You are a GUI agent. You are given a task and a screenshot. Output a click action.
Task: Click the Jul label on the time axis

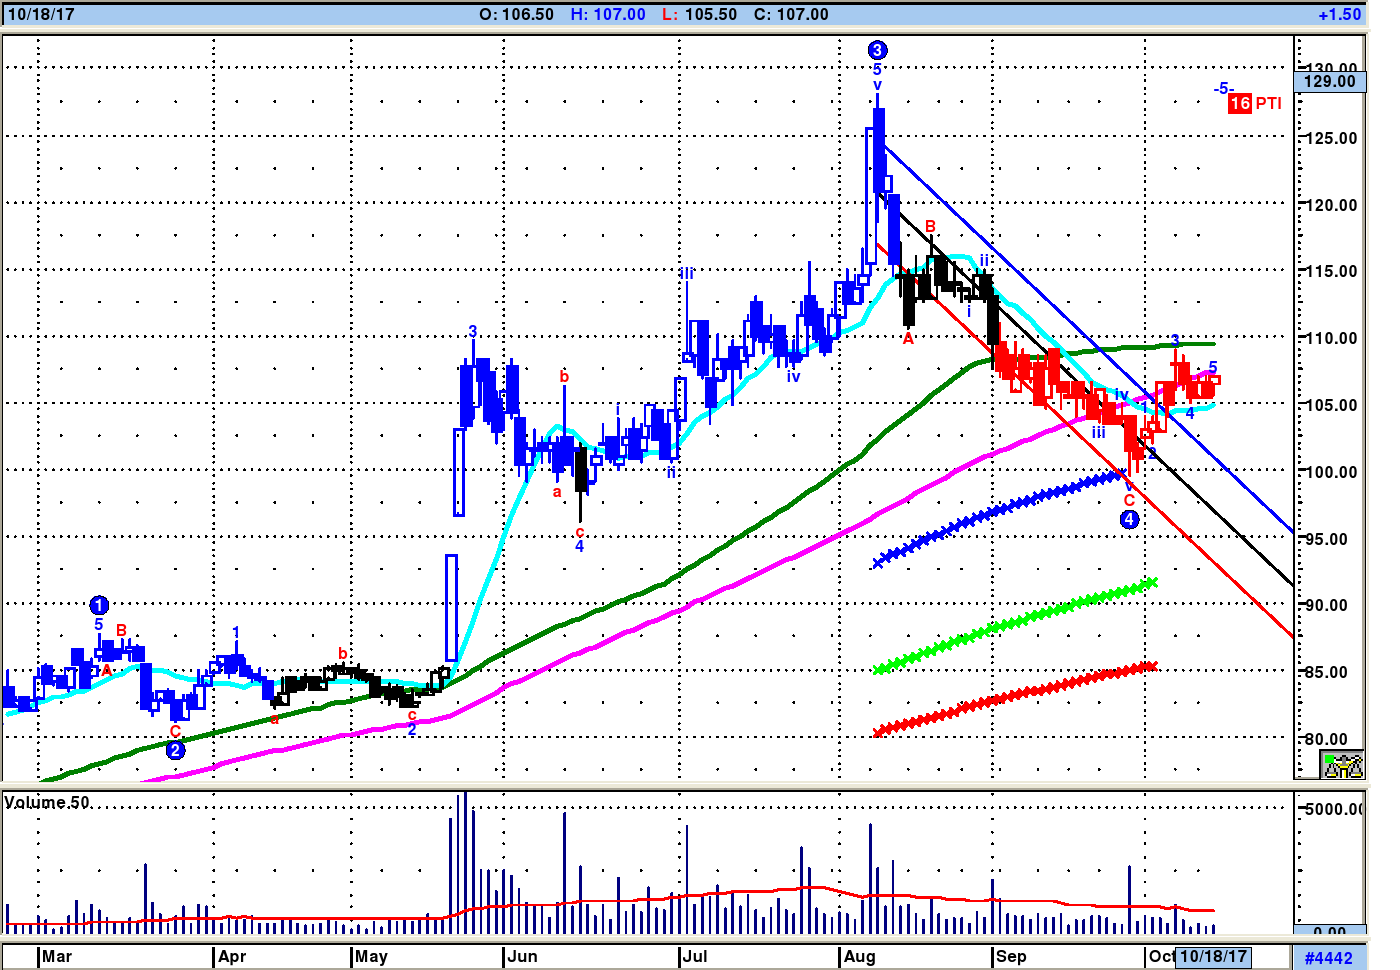tap(695, 956)
